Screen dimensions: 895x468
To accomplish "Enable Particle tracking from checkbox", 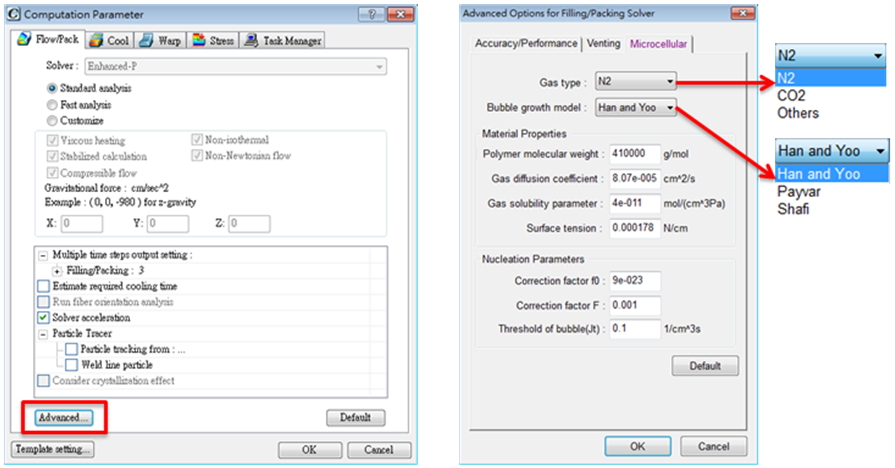I will (71, 349).
